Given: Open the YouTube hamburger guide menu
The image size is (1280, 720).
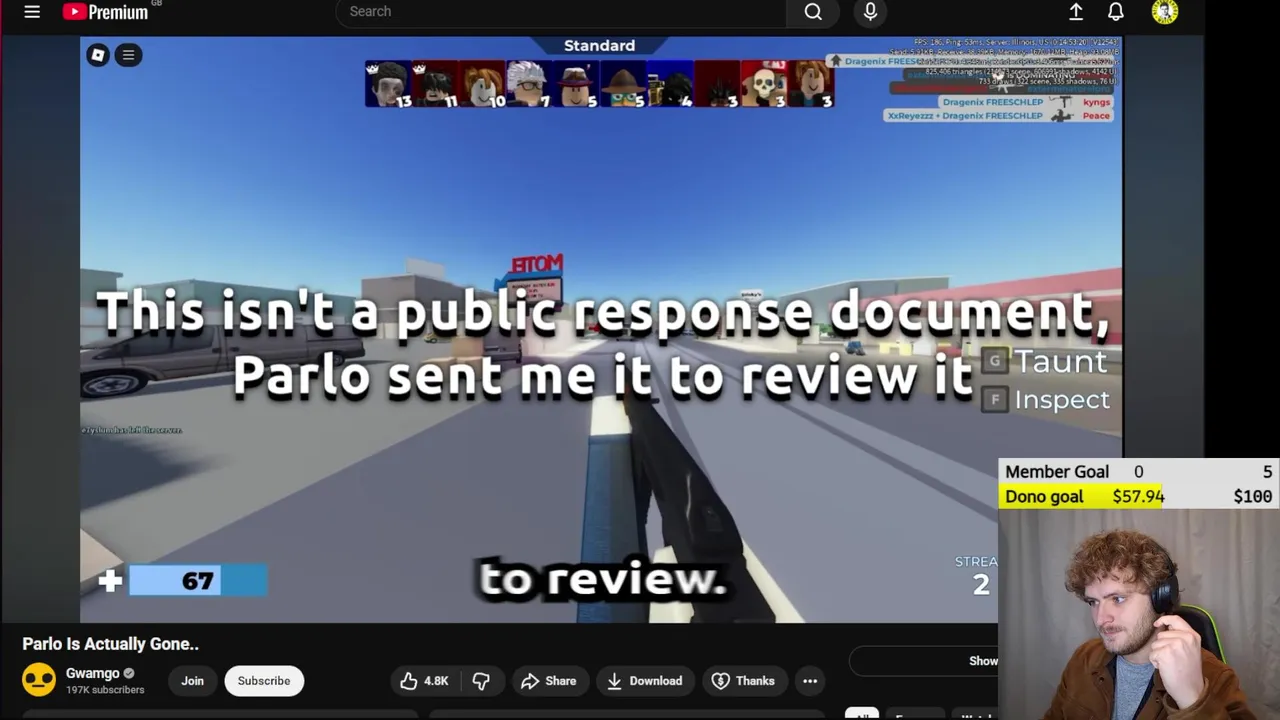Looking at the screenshot, I should [32, 12].
